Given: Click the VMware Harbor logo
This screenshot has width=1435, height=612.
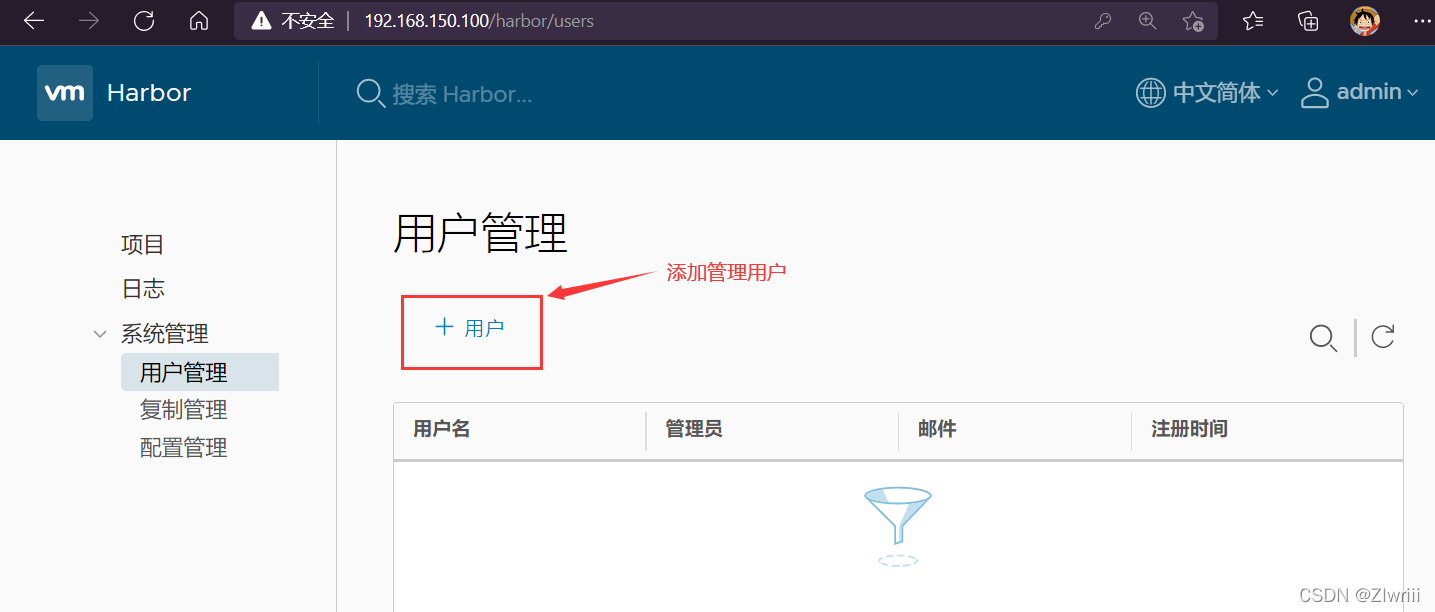Looking at the screenshot, I should [x=65, y=93].
